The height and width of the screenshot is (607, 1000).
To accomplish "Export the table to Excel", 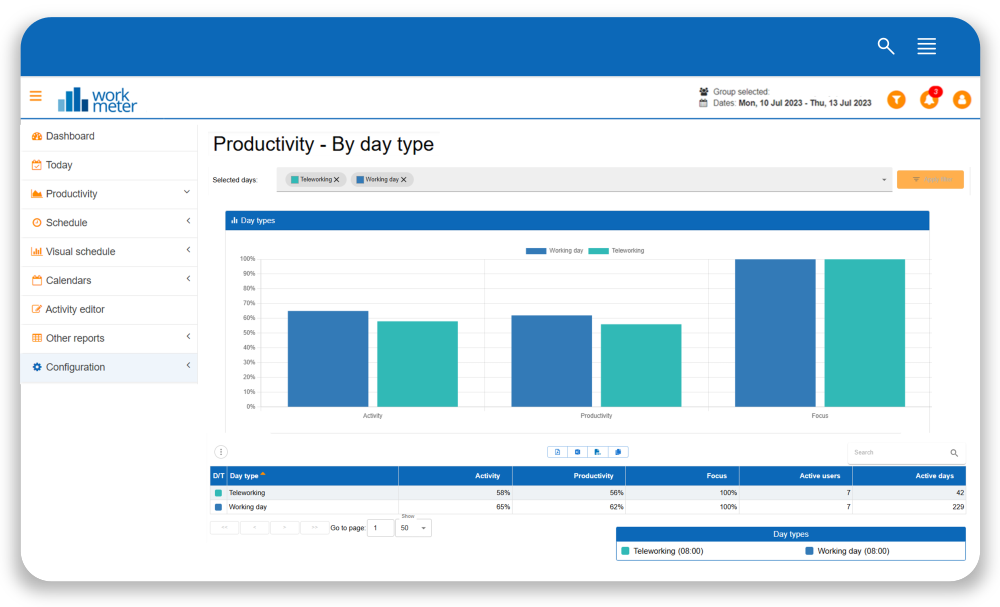I will 577,452.
